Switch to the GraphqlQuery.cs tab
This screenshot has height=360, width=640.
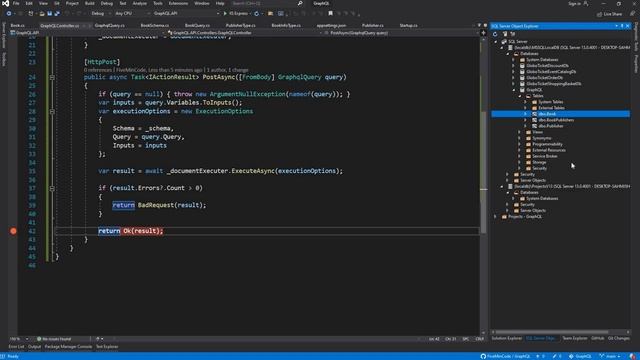point(110,25)
